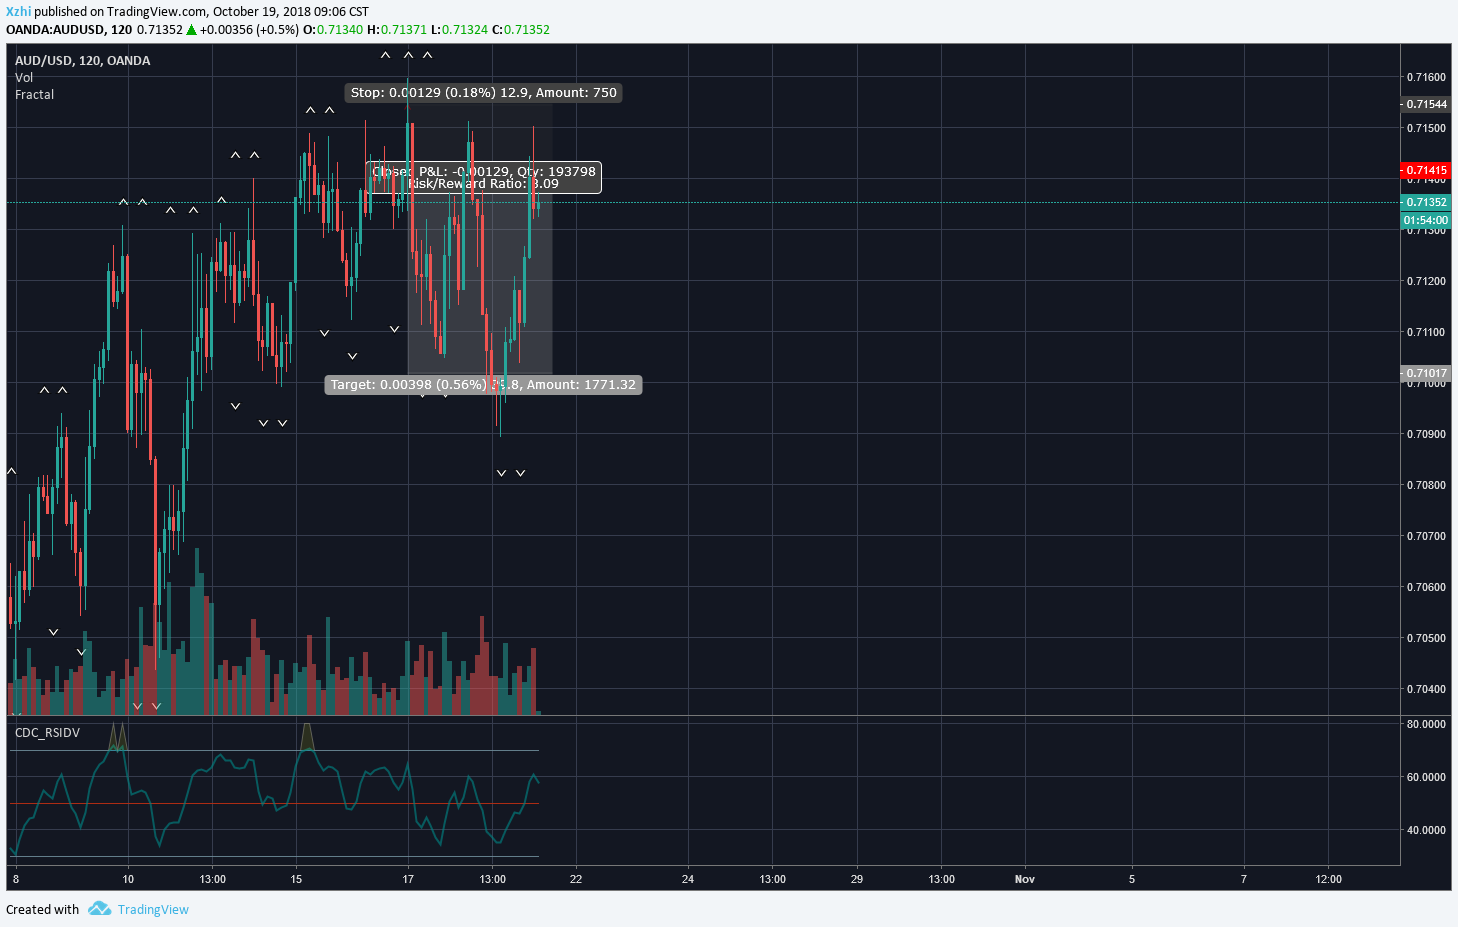The image size is (1458, 927).
Task: Click the 0.70400 price axis label
Action: 1426,689
